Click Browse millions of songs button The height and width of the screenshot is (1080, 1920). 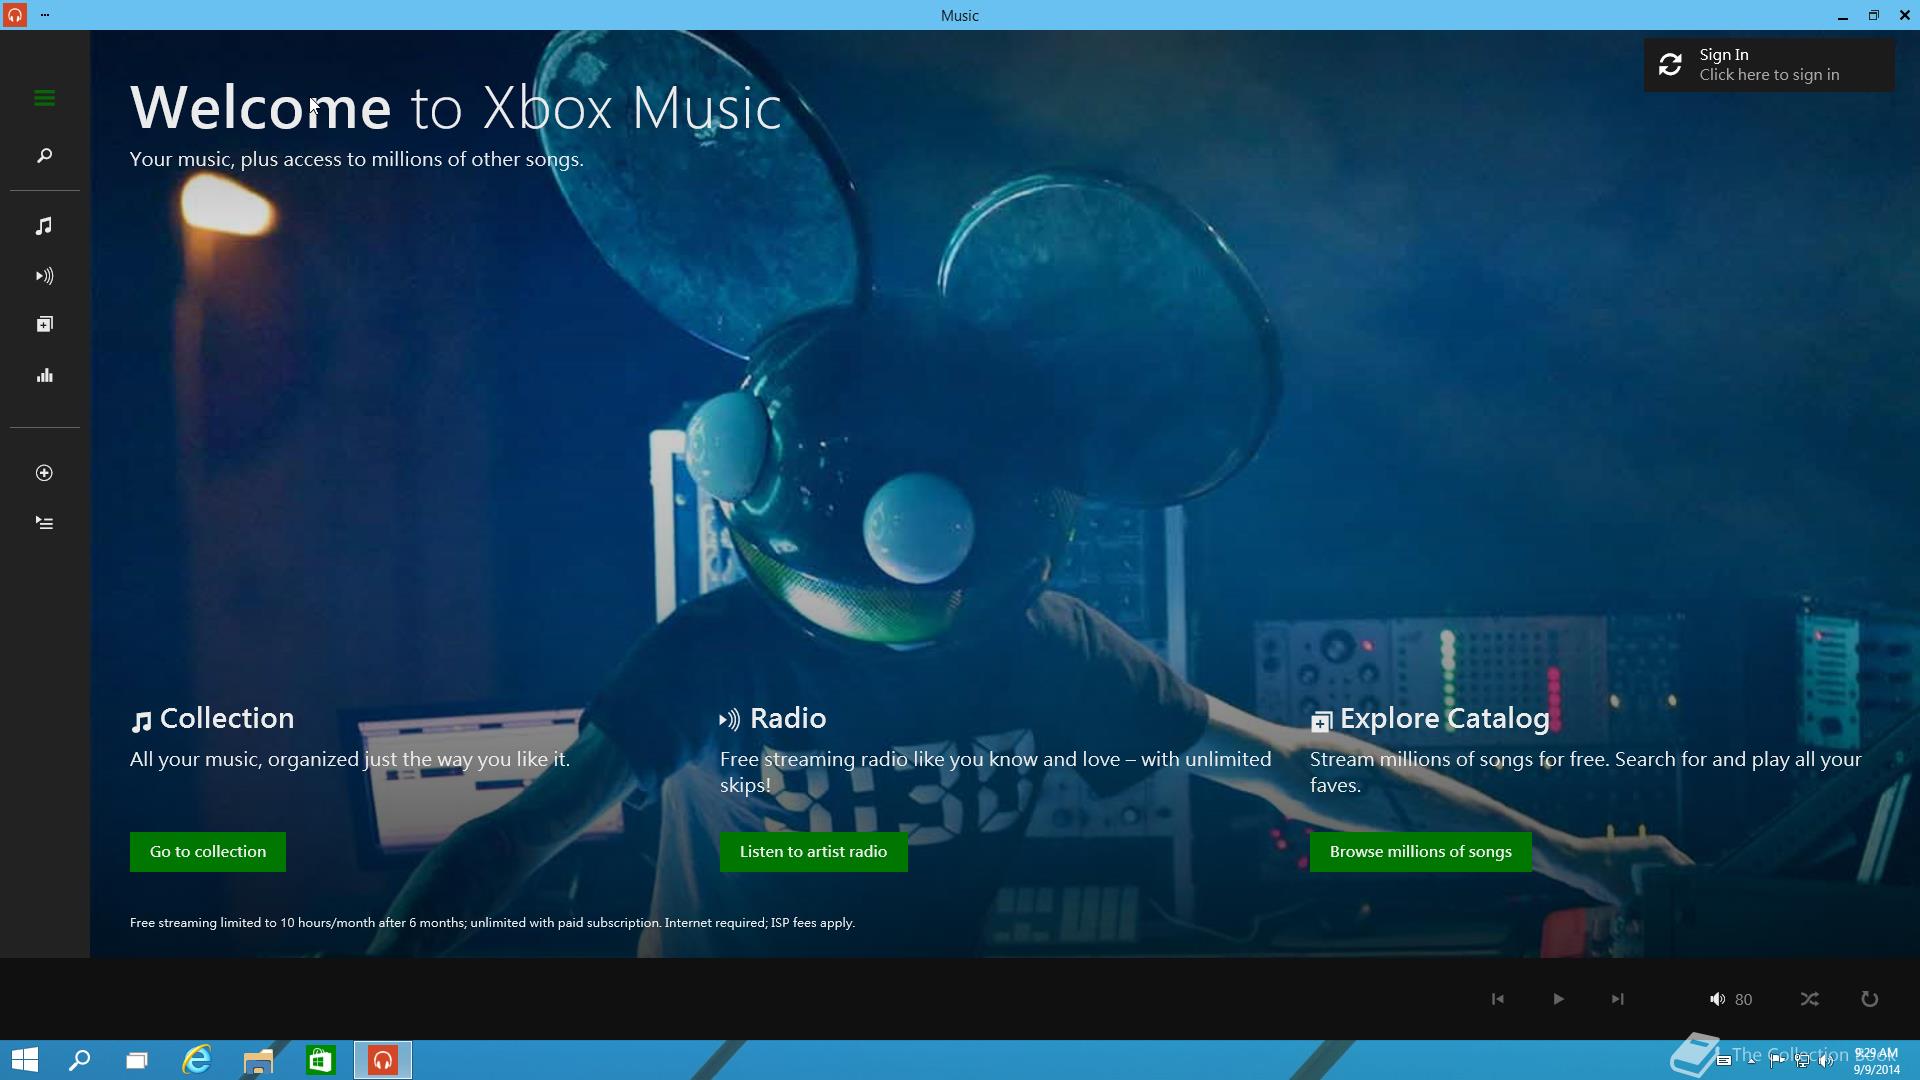(1420, 852)
